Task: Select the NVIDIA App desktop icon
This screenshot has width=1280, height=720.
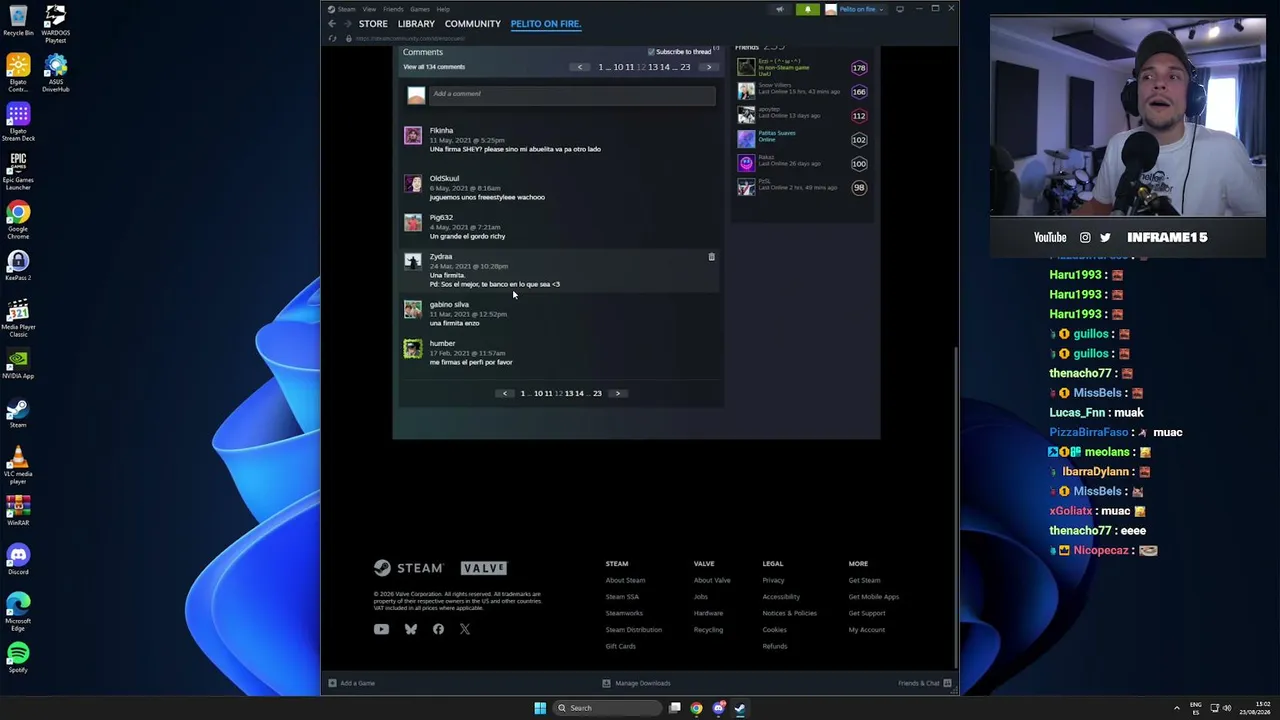Action: pyautogui.click(x=18, y=363)
